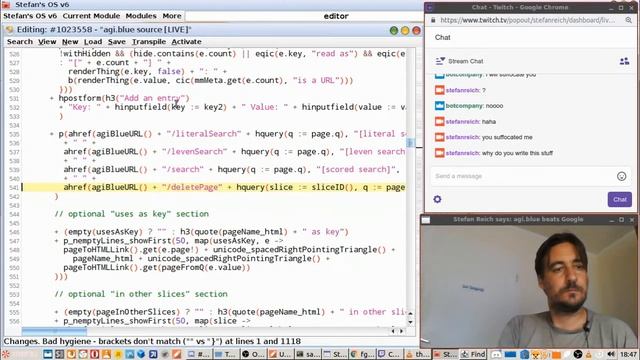Screen dimensions: 640x360
Task: Click the horizontal scroll left arrow
Action: point(393,331)
